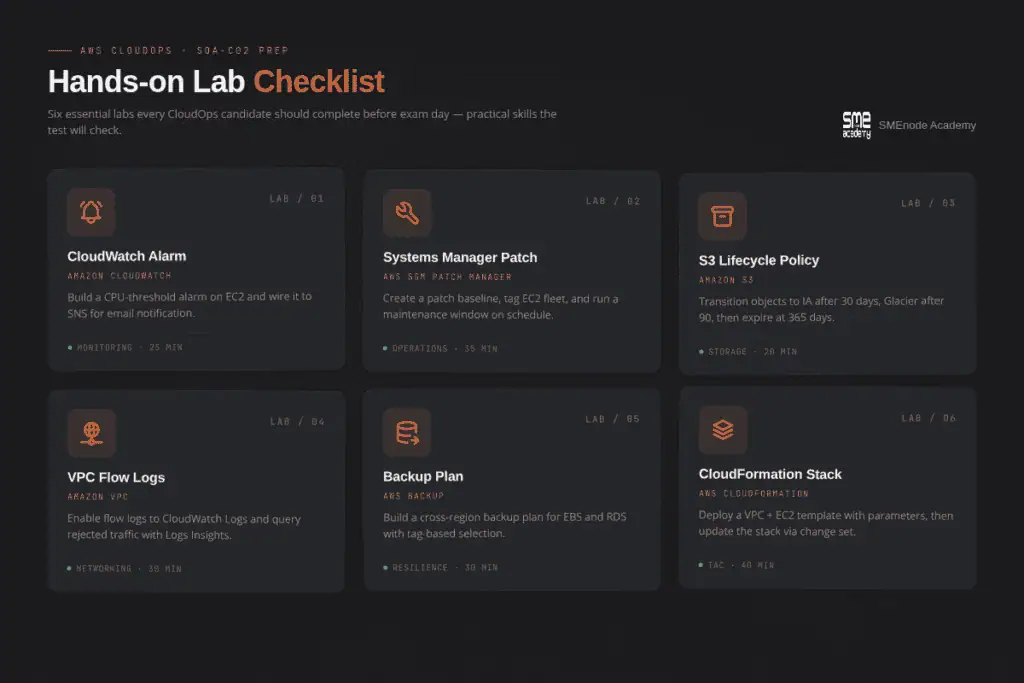Screen dimensions: 1024x683
Task: Select the S3 Lifecycle Policy heading
Action: (x=758, y=260)
